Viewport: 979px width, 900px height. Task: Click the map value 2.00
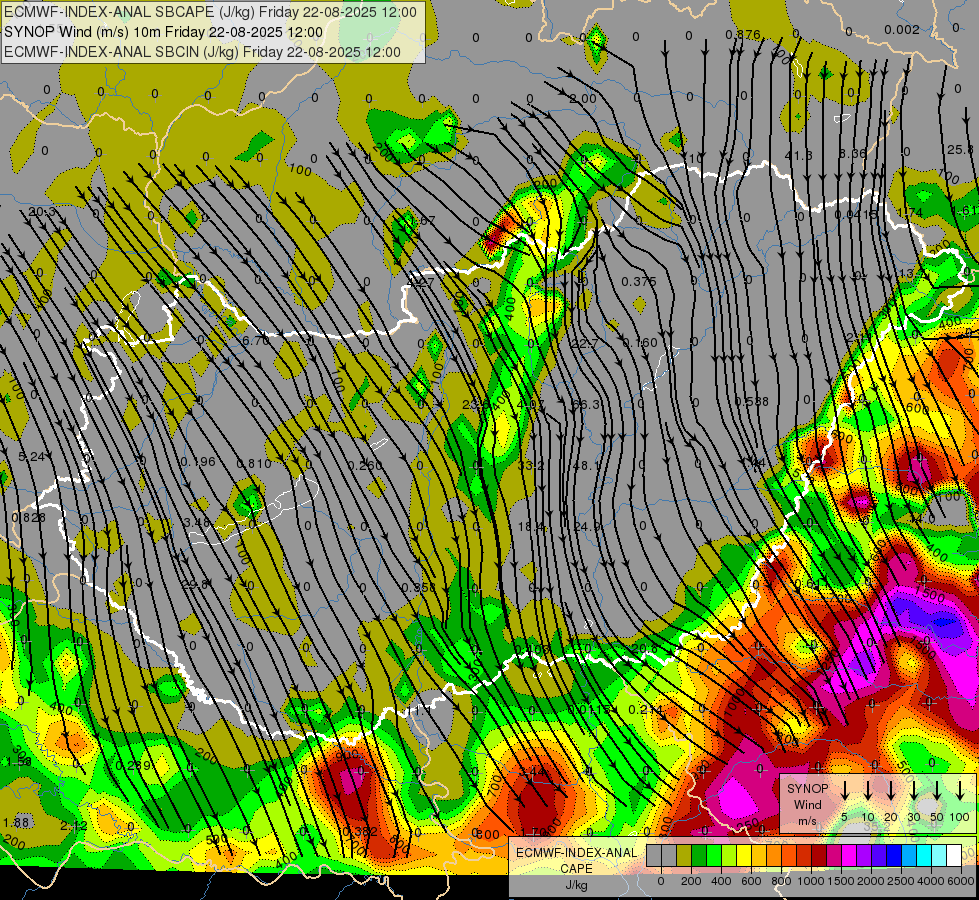(x=583, y=99)
